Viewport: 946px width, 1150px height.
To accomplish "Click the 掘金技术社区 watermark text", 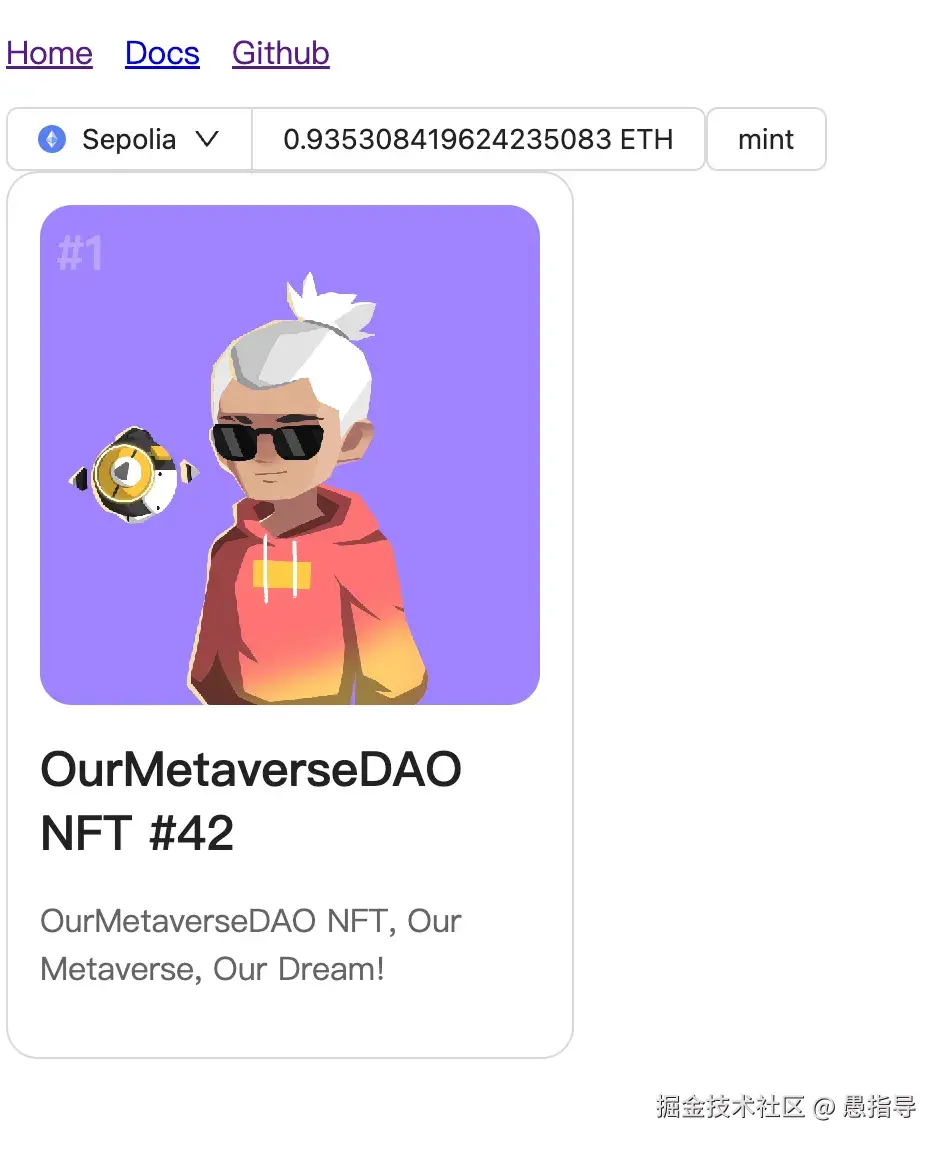I will 730,1106.
